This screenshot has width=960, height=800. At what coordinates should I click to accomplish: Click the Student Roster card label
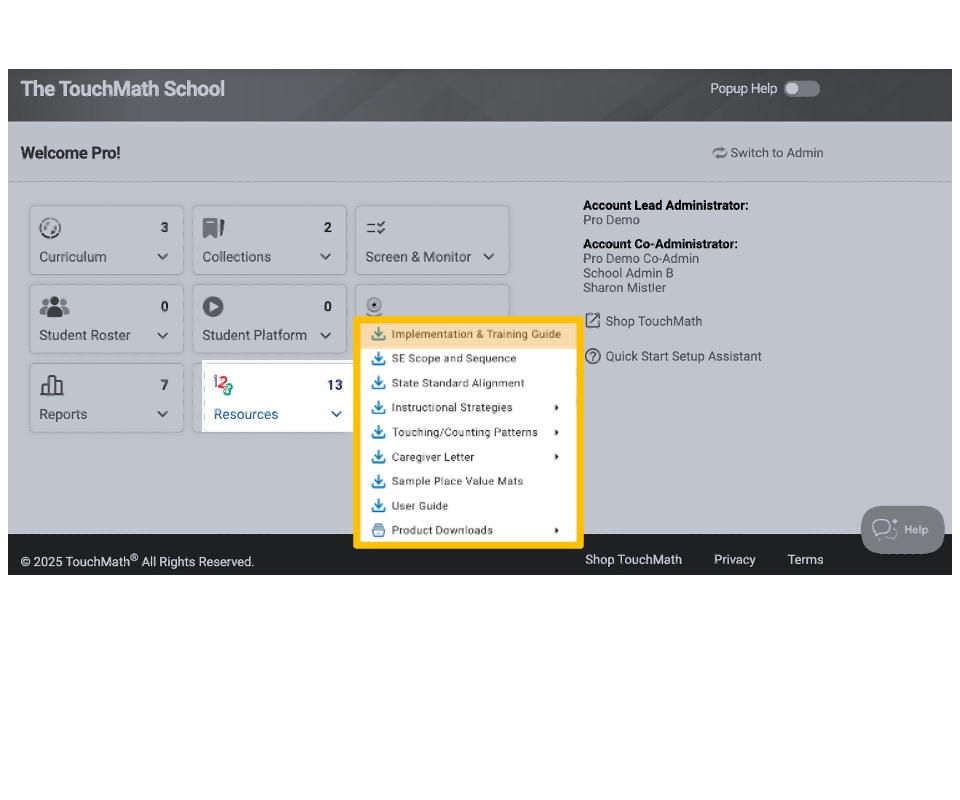tap(84, 335)
